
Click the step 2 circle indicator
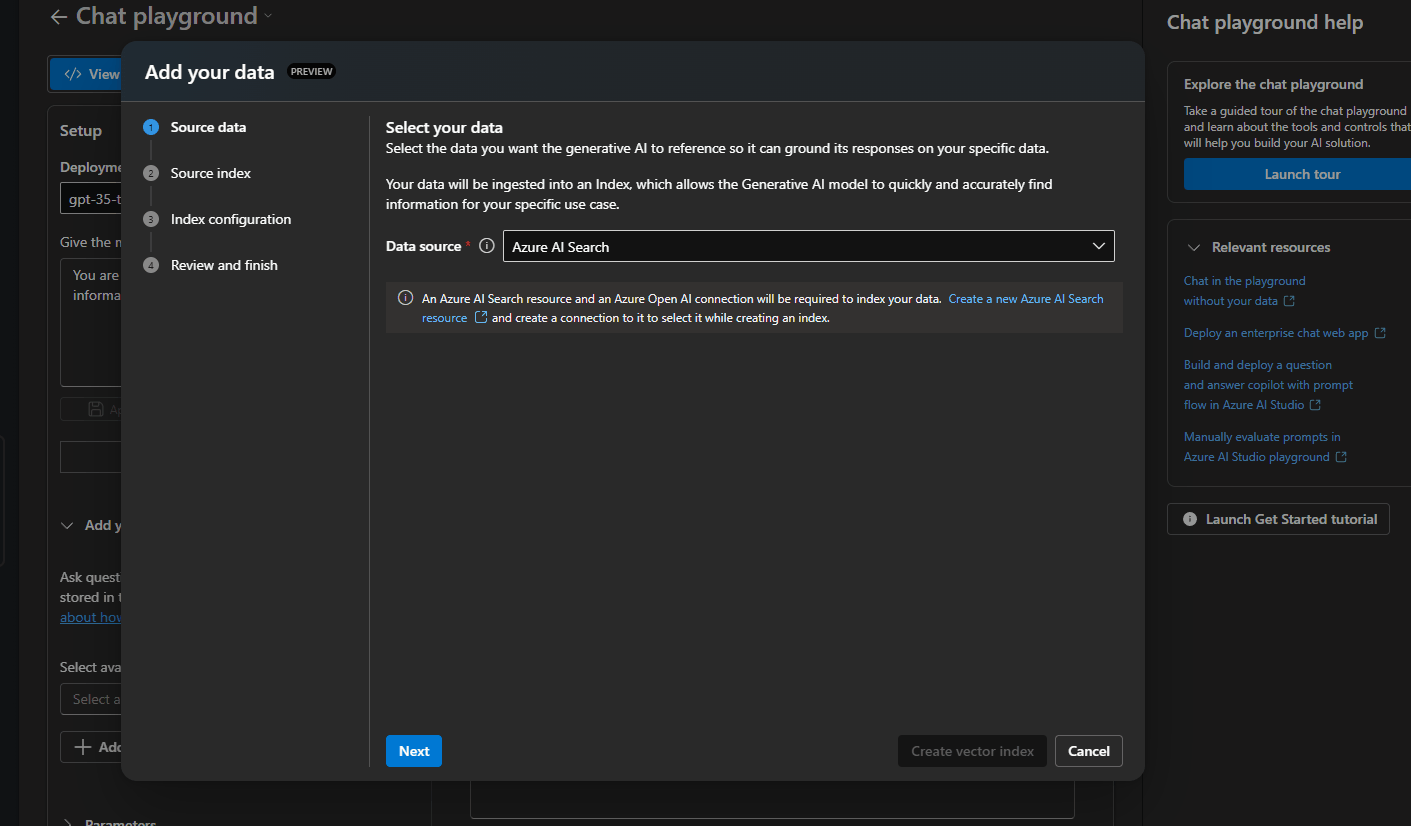pos(151,173)
